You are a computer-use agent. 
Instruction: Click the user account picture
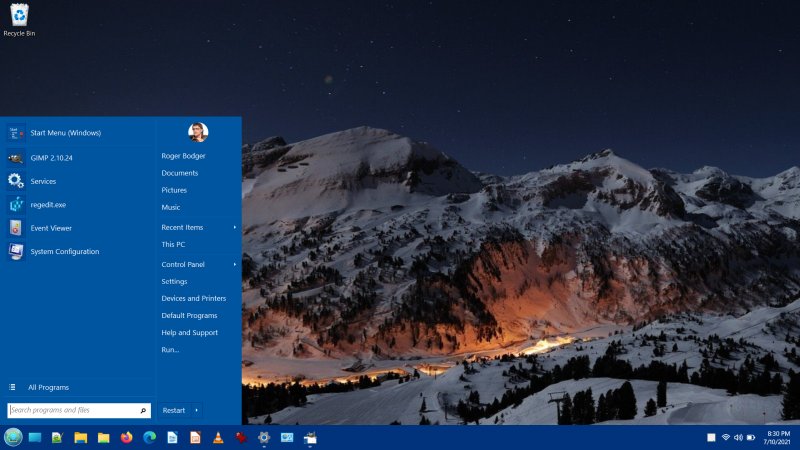pyautogui.click(x=198, y=132)
